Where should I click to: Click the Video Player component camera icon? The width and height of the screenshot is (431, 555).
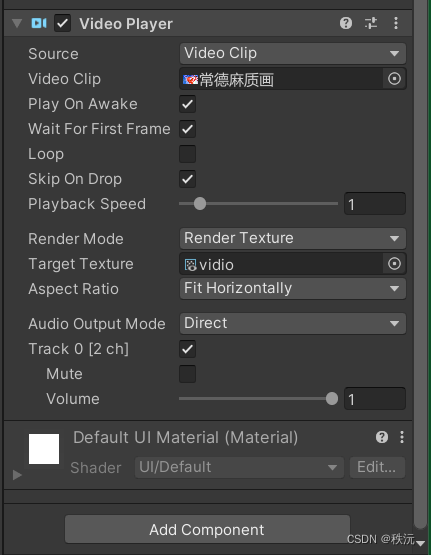click(x=39, y=23)
